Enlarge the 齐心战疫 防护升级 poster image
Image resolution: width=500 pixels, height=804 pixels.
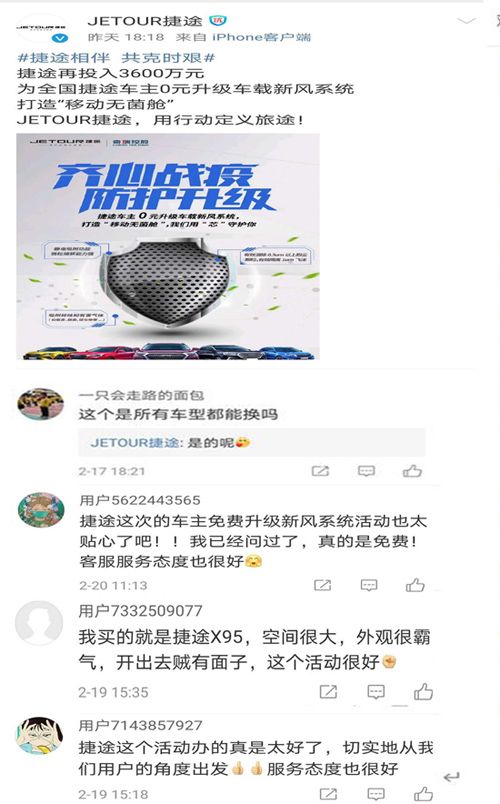[x=168, y=246]
